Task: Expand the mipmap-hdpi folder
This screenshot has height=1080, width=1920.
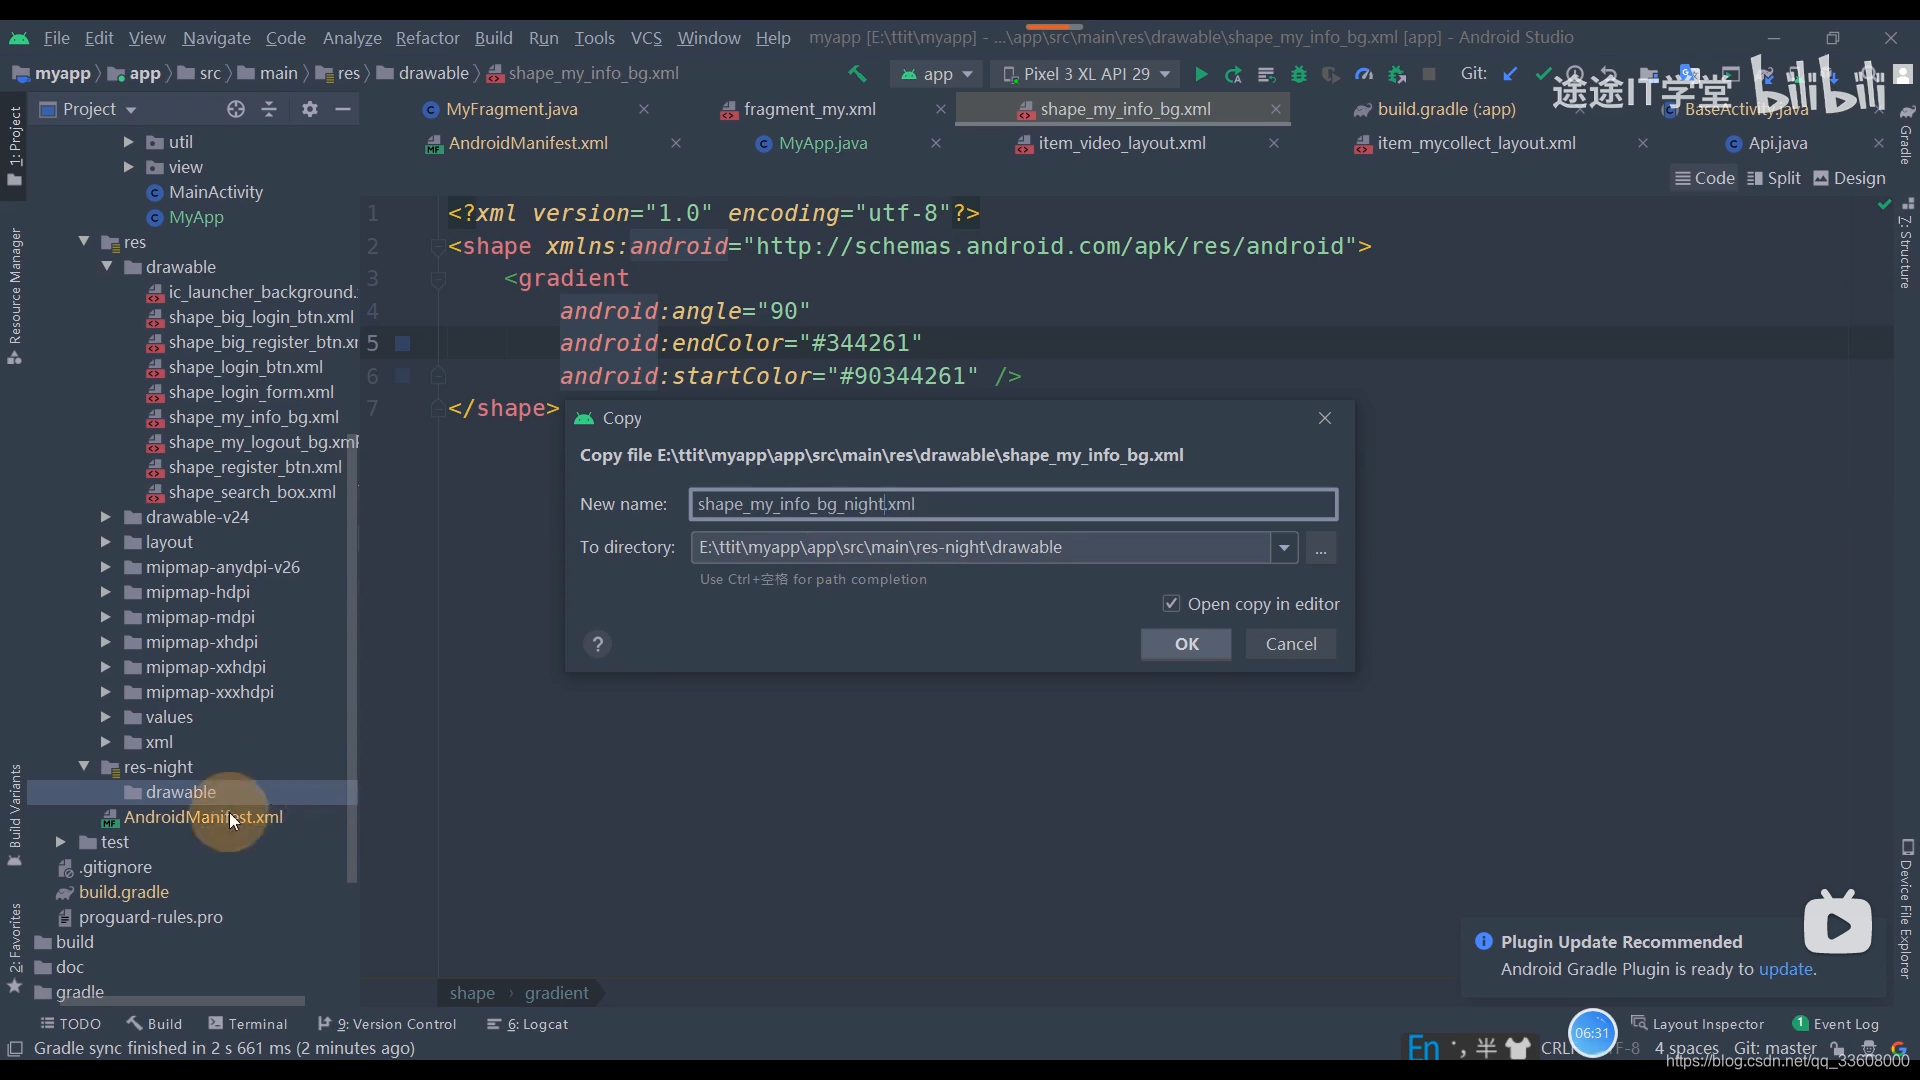Action: point(105,592)
